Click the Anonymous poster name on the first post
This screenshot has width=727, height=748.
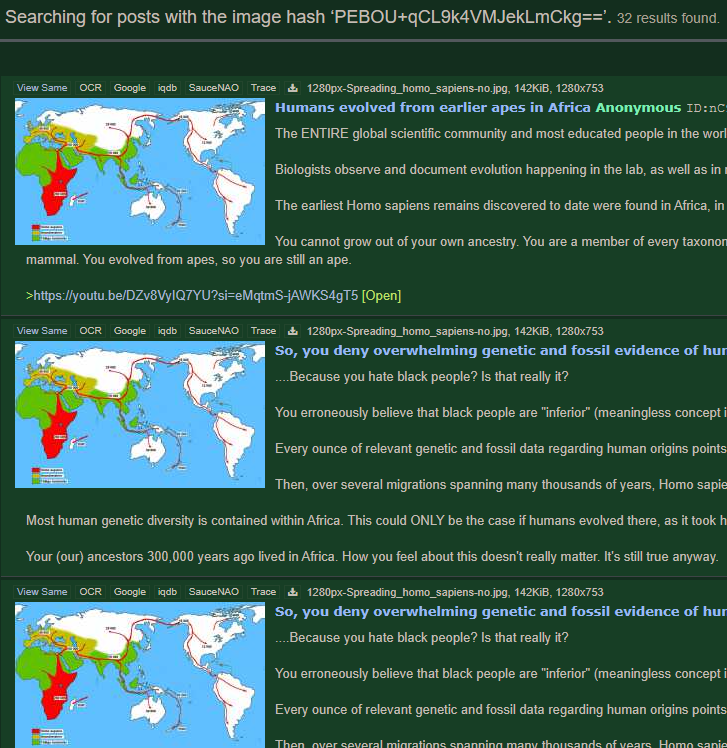click(638, 108)
